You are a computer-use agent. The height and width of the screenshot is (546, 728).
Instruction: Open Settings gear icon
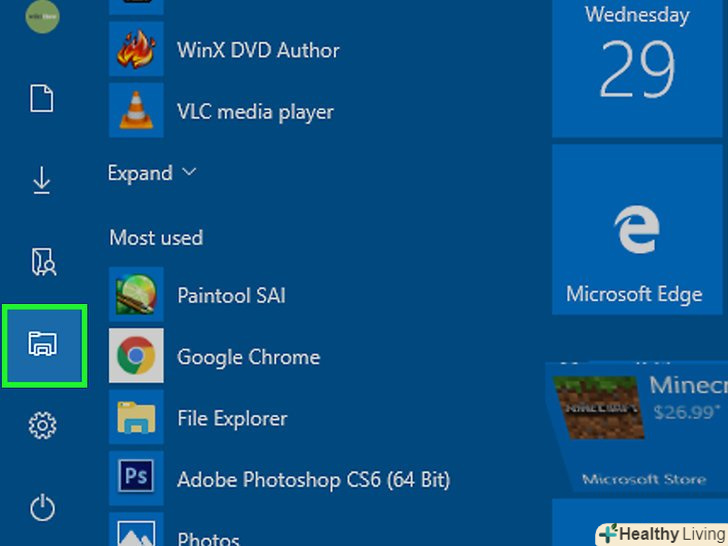42,425
